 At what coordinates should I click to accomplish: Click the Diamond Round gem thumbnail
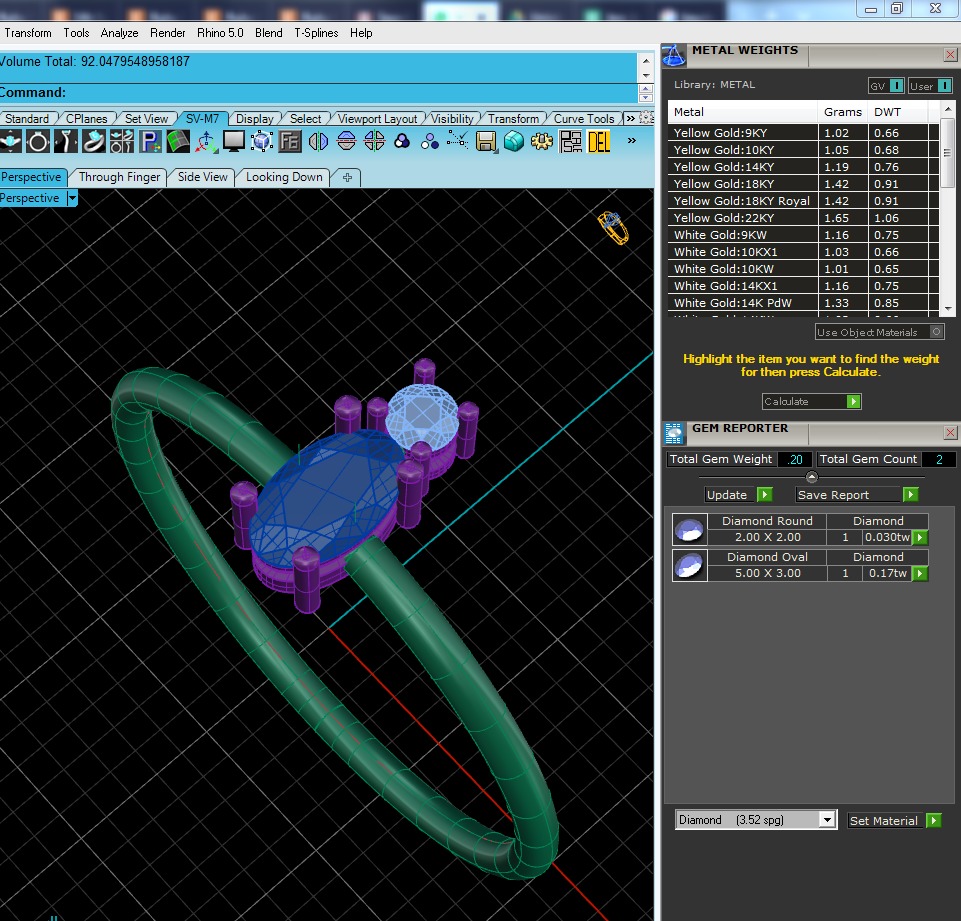(689, 530)
